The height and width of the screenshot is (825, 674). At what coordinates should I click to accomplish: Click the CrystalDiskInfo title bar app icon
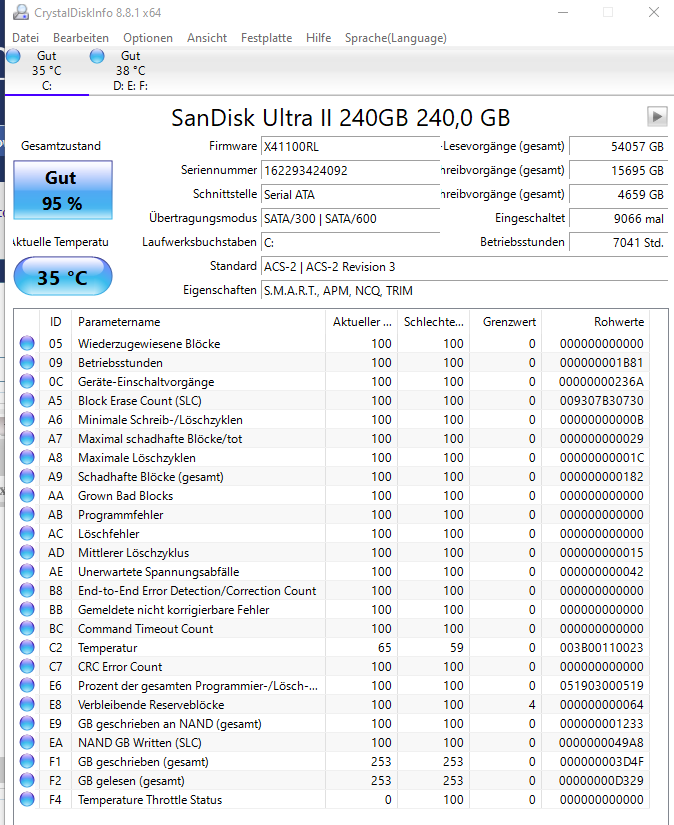(21, 12)
